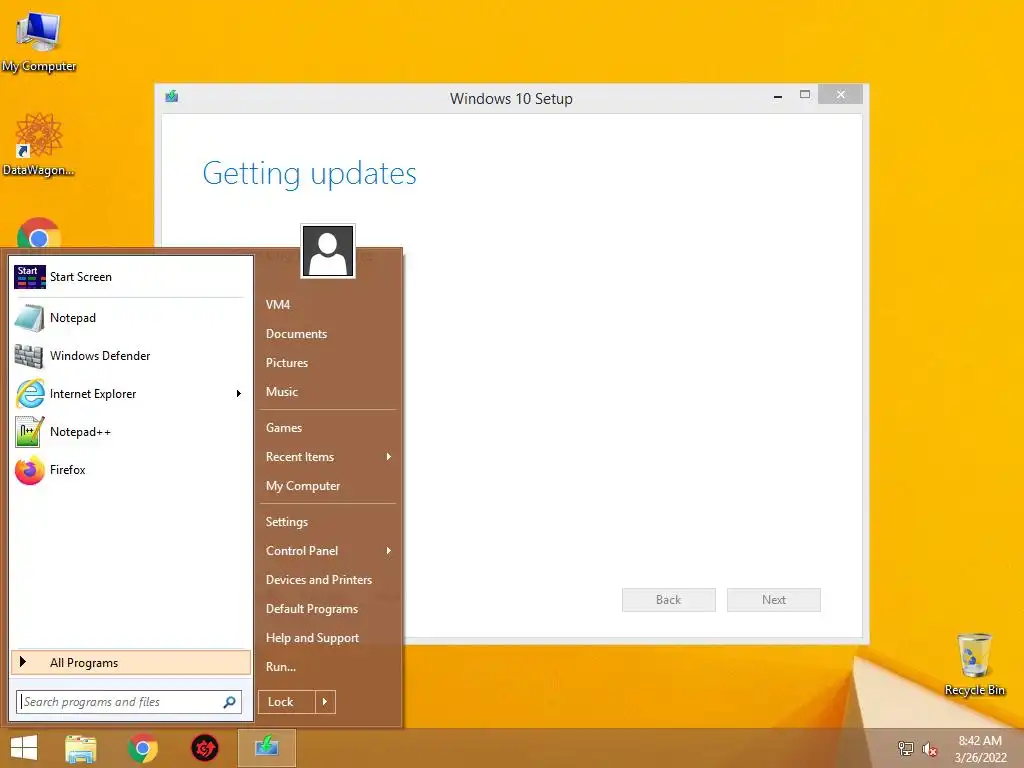Expand All Programs list
1024x768 pixels.
[x=131, y=662]
